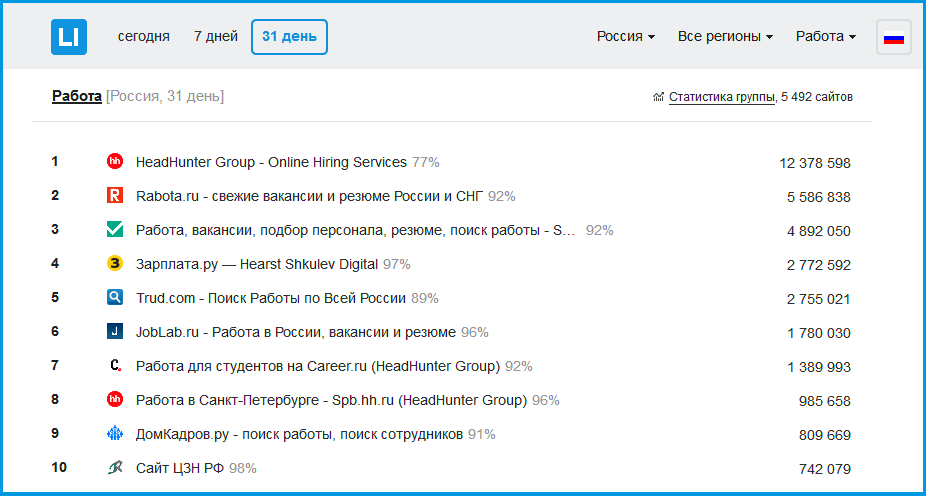The height and width of the screenshot is (496, 926).
Task: Click the 1 389 993 visitor count
Action: click(x=819, y=368)
